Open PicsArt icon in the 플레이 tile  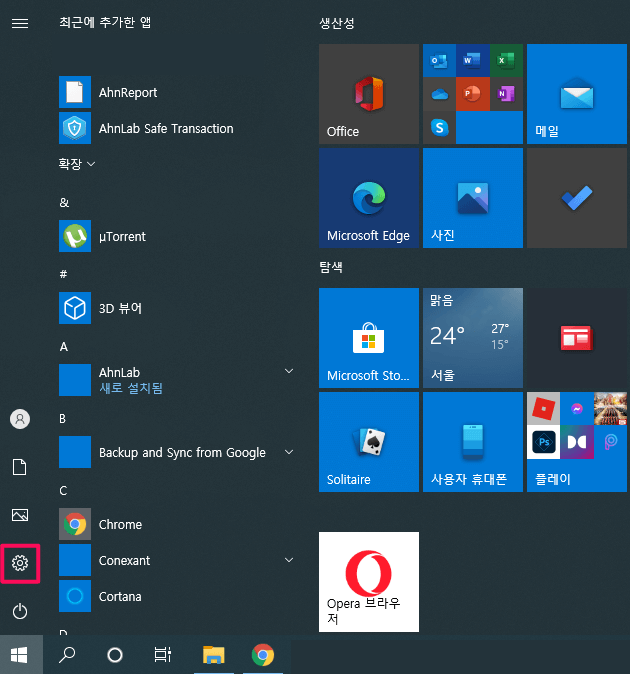point(610,442)
